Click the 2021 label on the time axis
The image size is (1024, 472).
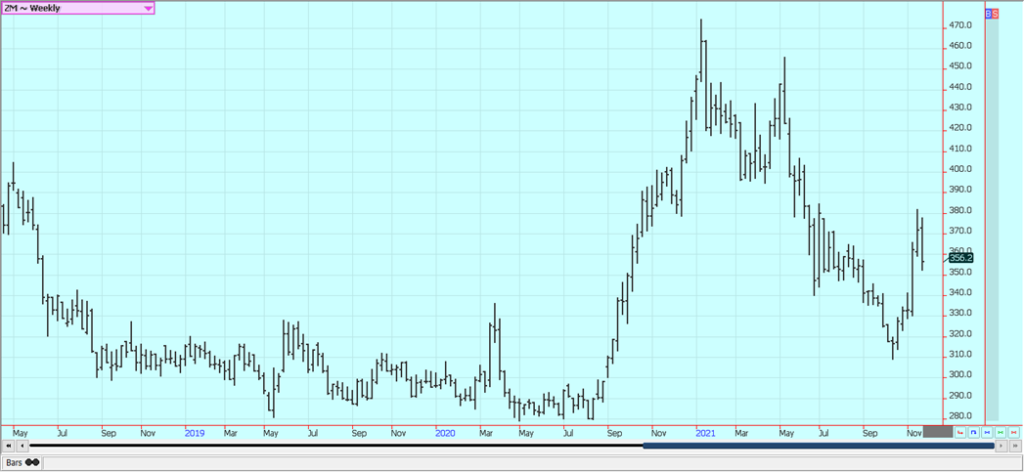(706, 432)
